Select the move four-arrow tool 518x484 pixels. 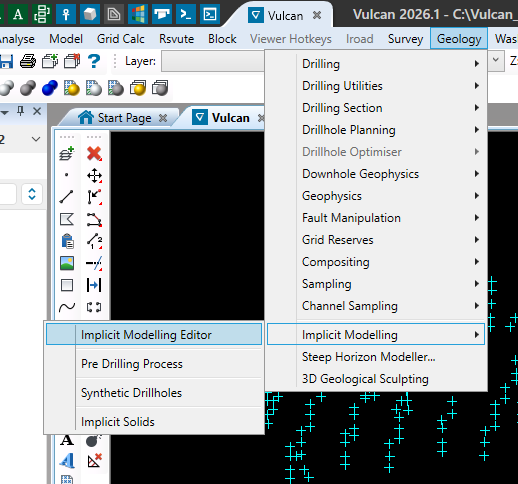pos(94,175)
